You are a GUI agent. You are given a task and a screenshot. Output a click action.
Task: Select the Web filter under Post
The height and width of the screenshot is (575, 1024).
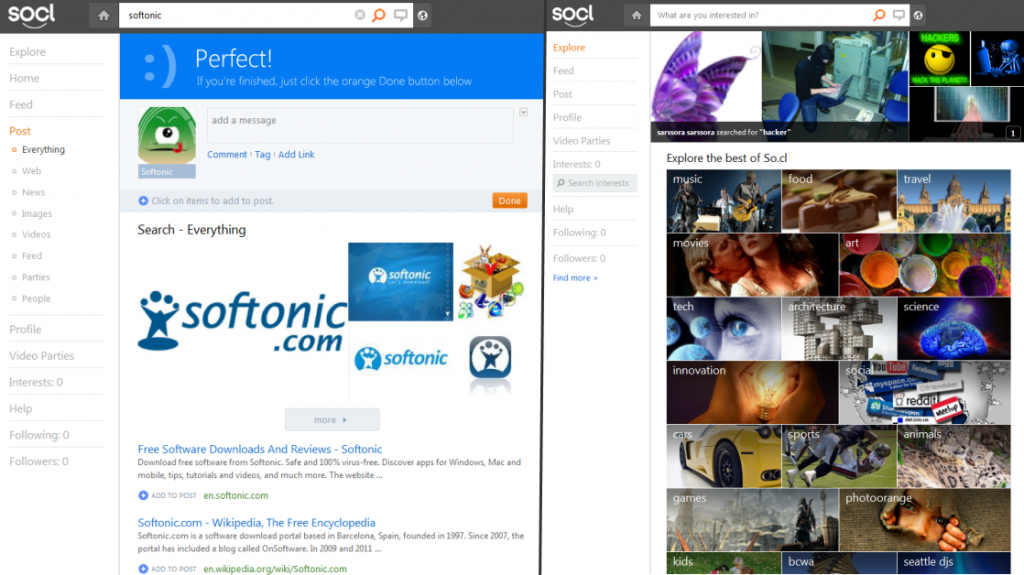32,171
